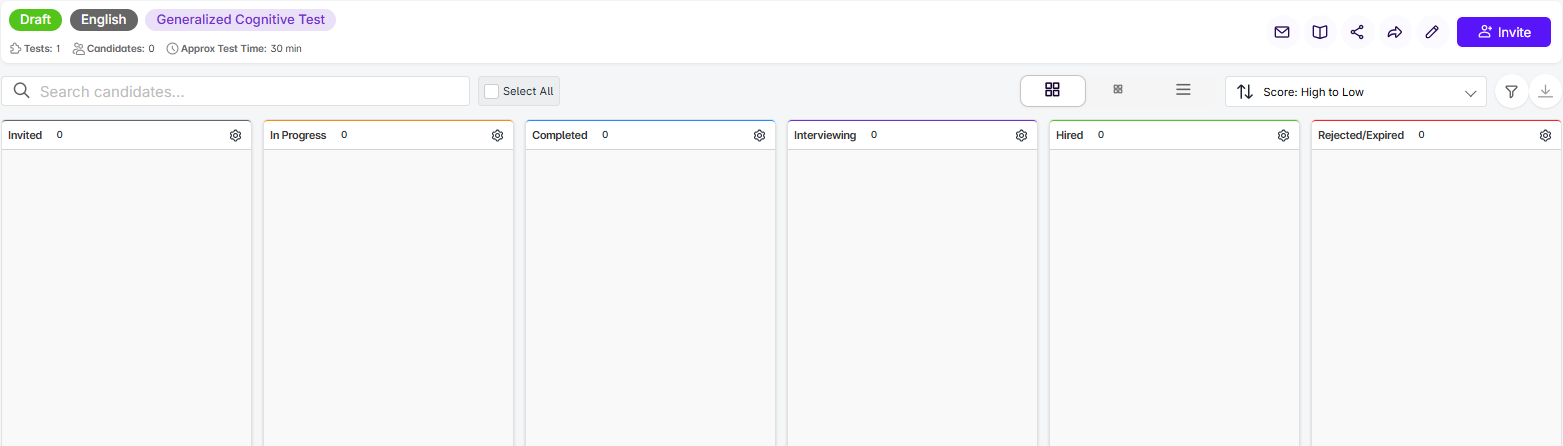Open the filter funnel icon
The height and width of the screenshot is (446, 1563).
tap(1511, 92)
